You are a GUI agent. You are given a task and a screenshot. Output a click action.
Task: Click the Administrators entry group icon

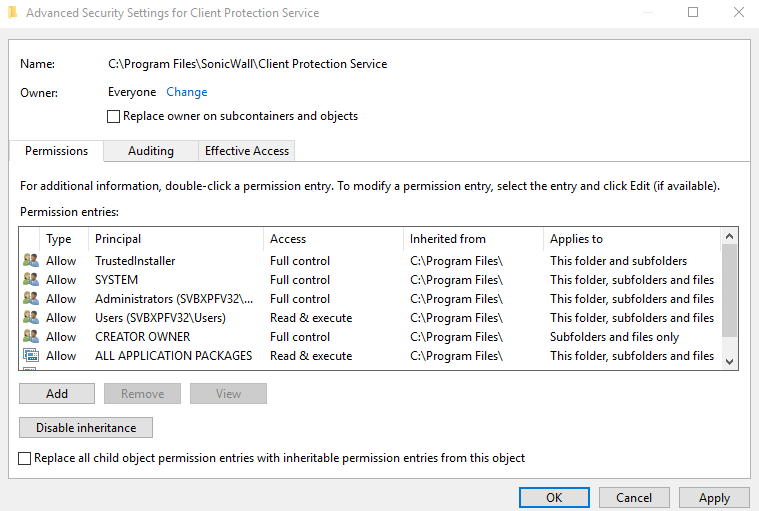(x=30, y=299)
